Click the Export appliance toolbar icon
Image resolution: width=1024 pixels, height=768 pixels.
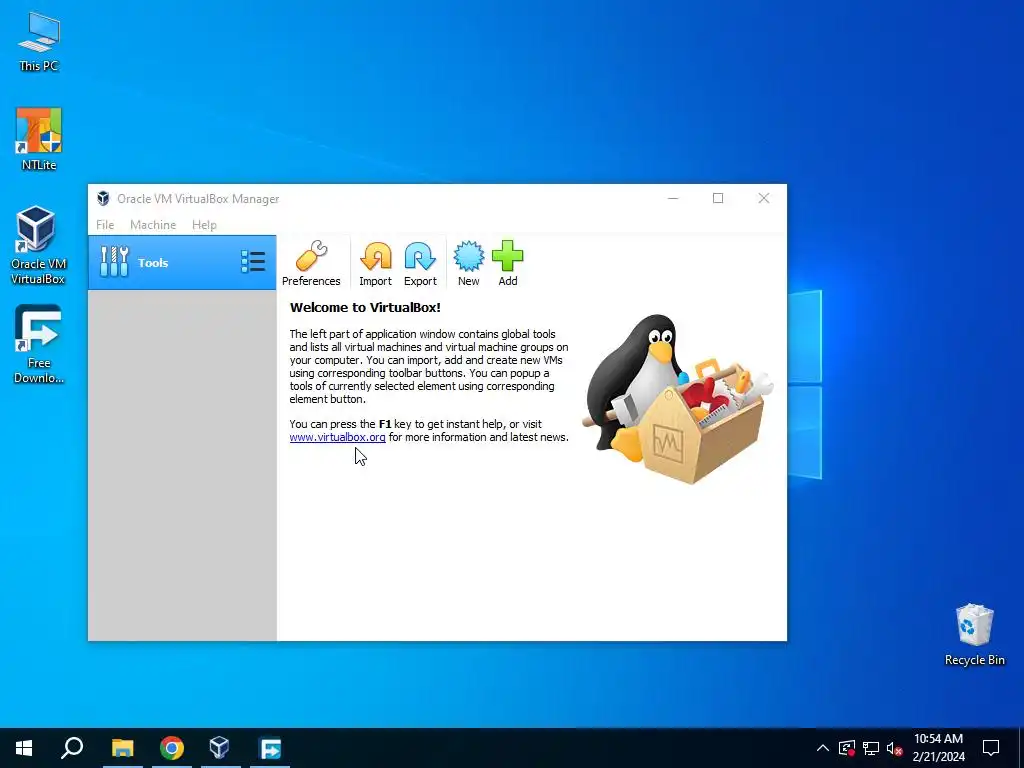[x=420, y=263]
